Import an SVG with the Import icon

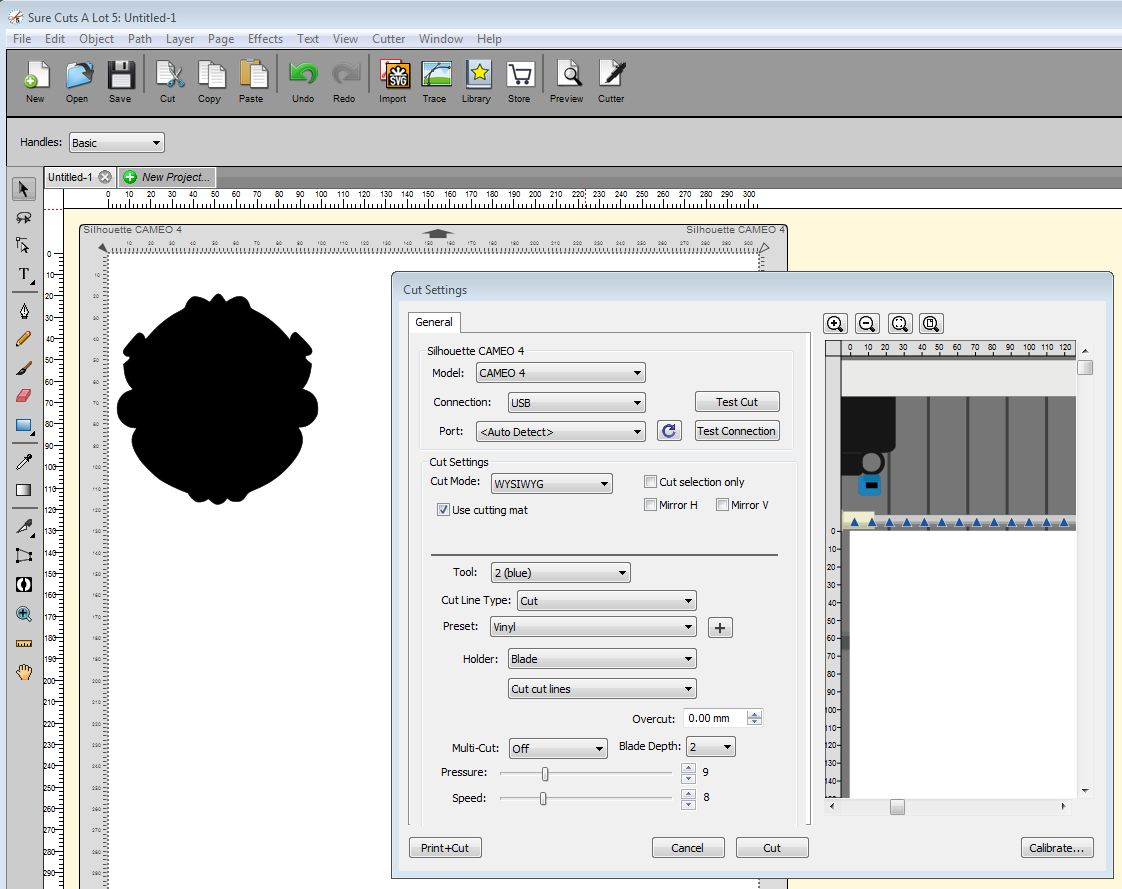394,82
